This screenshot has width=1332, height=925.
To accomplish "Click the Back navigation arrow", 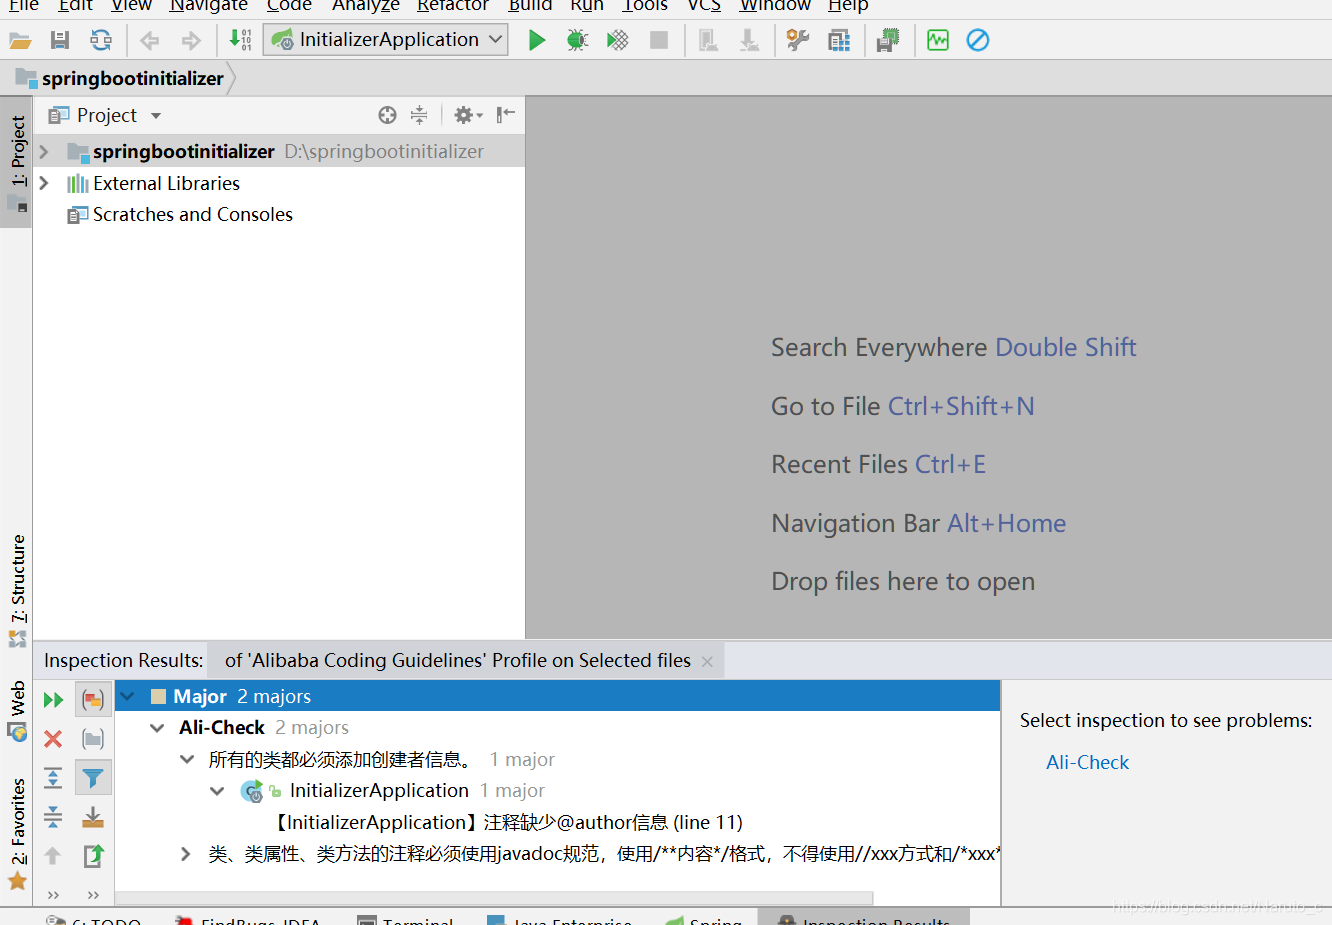I will tap(150, 40).
